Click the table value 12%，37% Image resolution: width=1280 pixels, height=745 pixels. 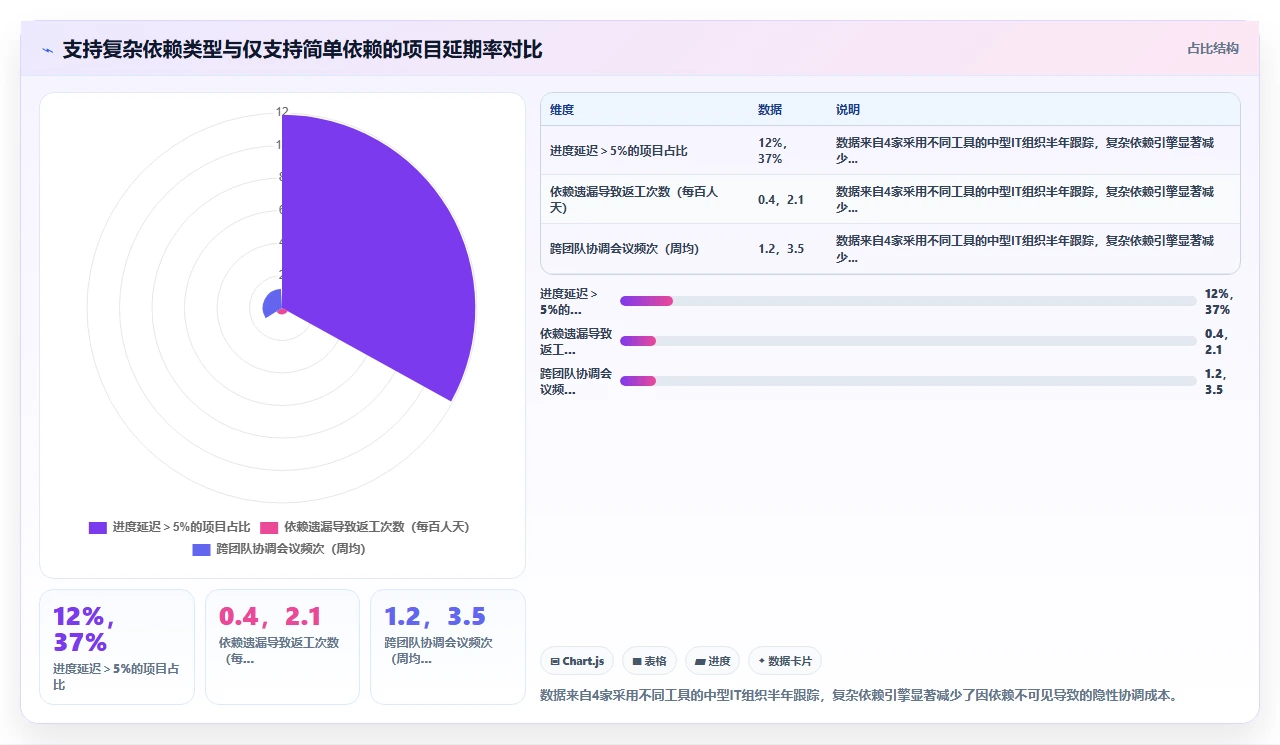(x=773, y=151)
